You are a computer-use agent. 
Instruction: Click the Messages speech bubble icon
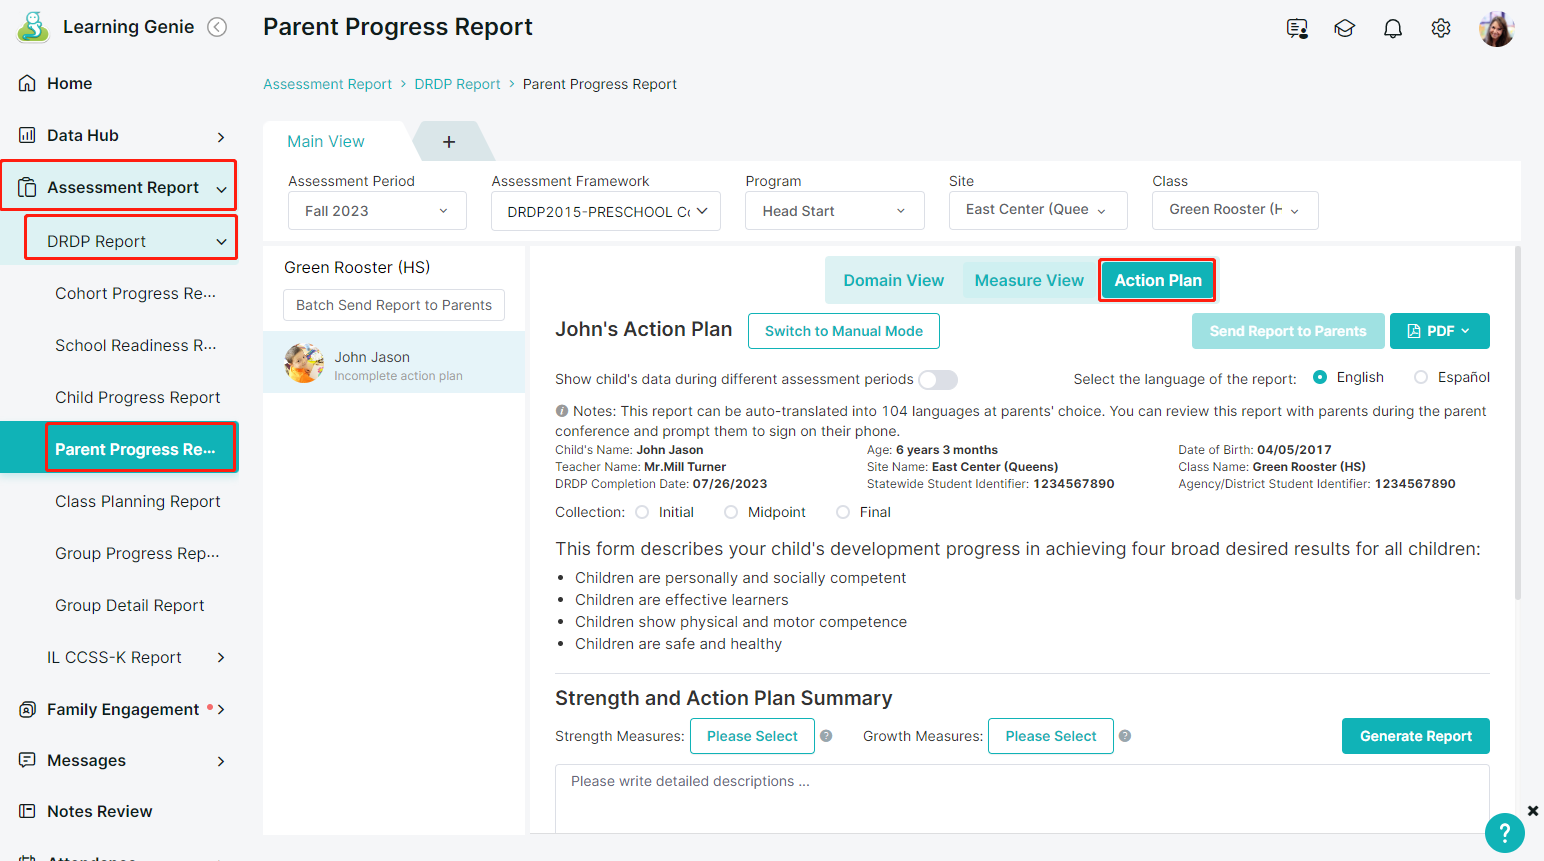tap(28, 760)
